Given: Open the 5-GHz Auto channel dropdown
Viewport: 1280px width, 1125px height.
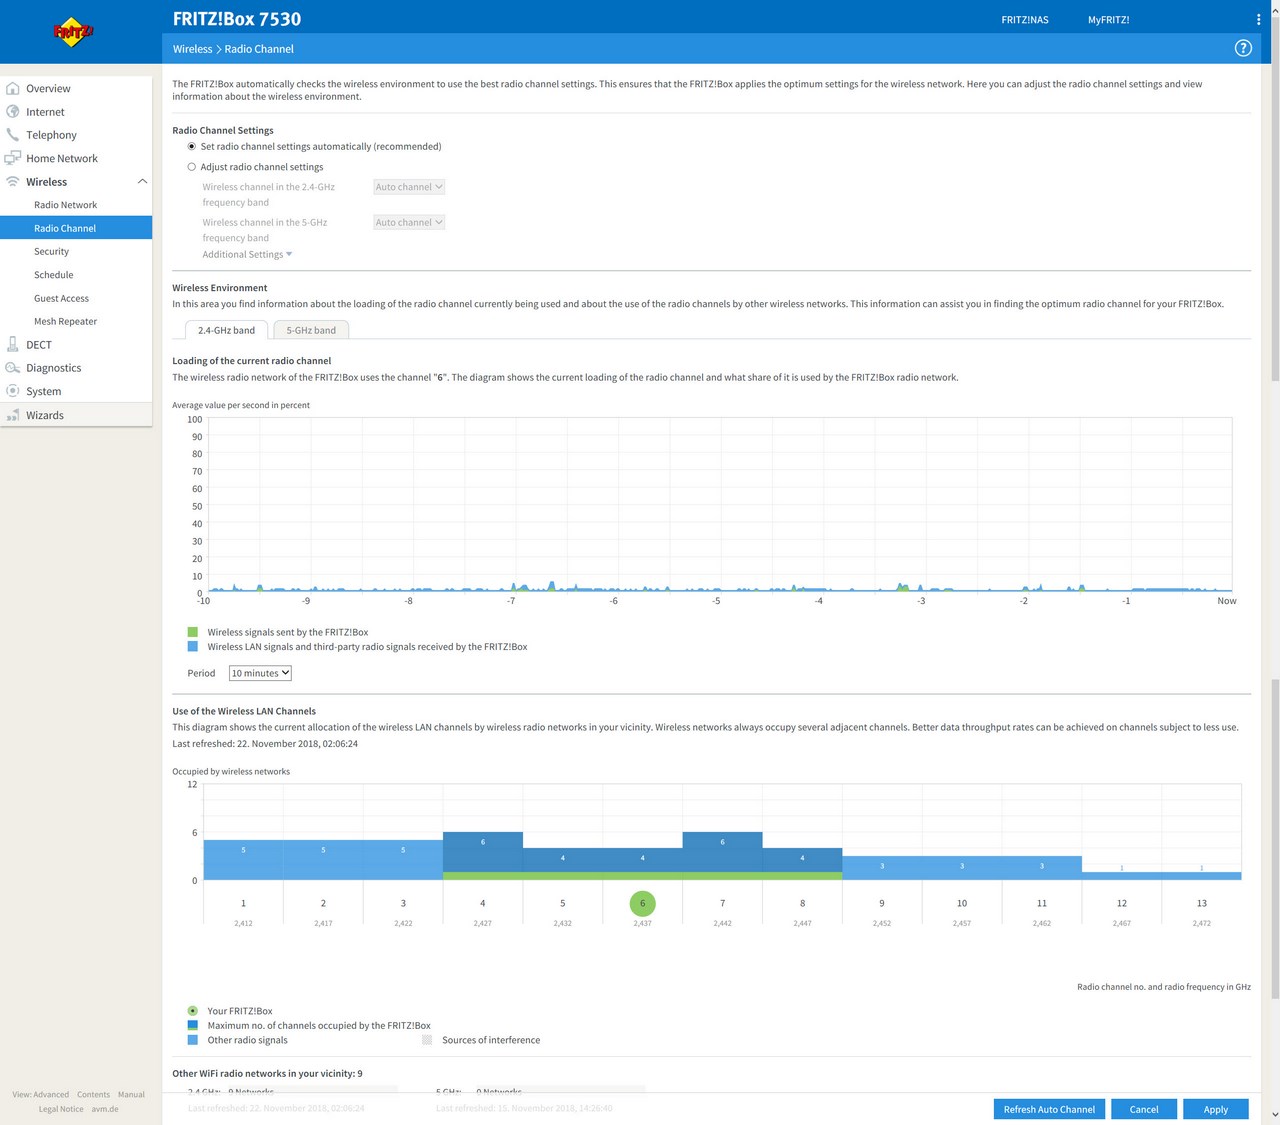Looking at the screenshot, I should 409,222.
